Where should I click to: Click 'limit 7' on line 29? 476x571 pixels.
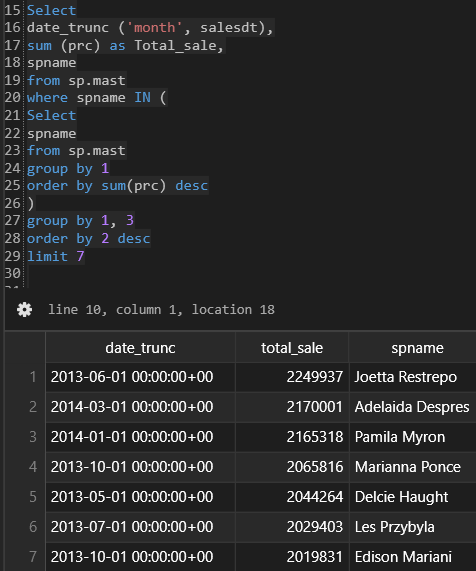tap(56, 256)
